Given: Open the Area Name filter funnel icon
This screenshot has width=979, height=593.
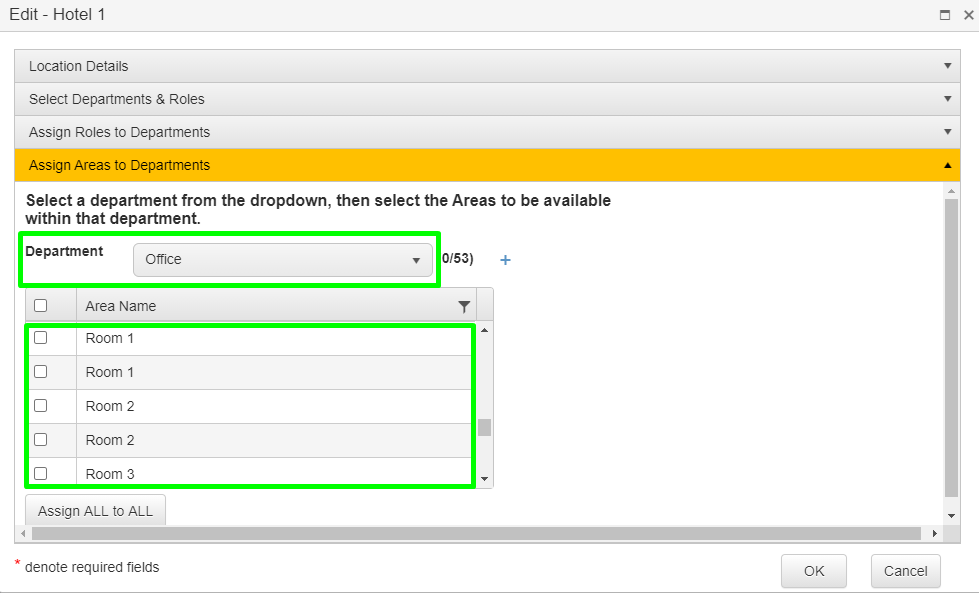Looking at the screenshot, I should [x=463, y=305].
